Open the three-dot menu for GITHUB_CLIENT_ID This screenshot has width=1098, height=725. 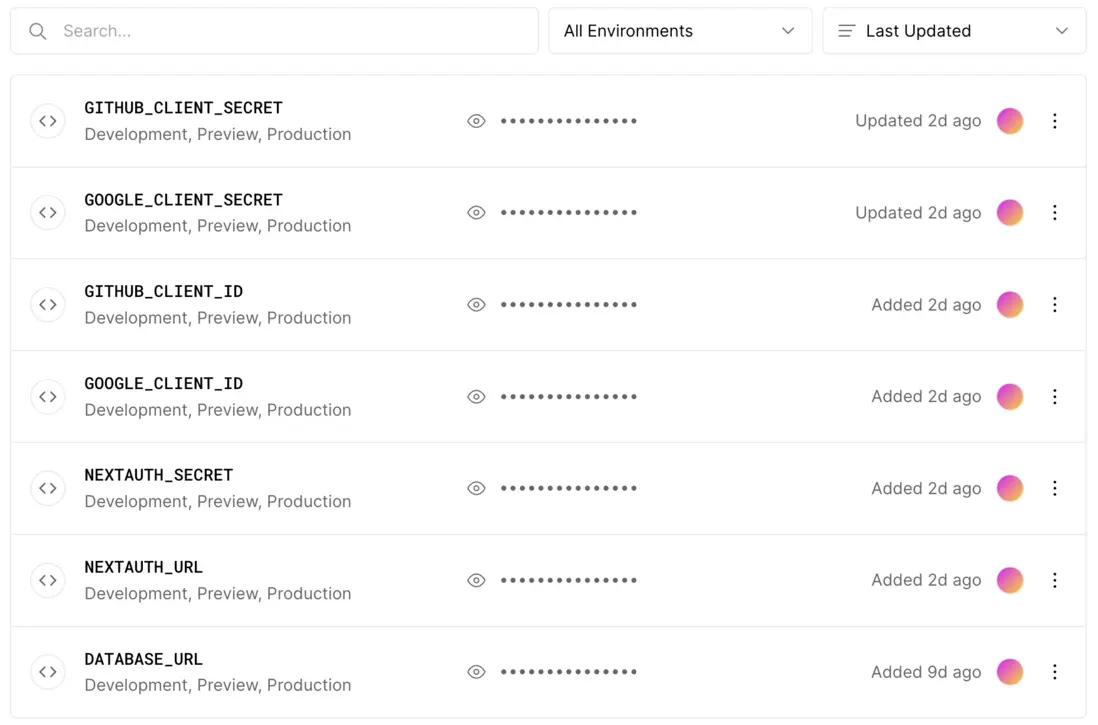[x=1054, y=305]
